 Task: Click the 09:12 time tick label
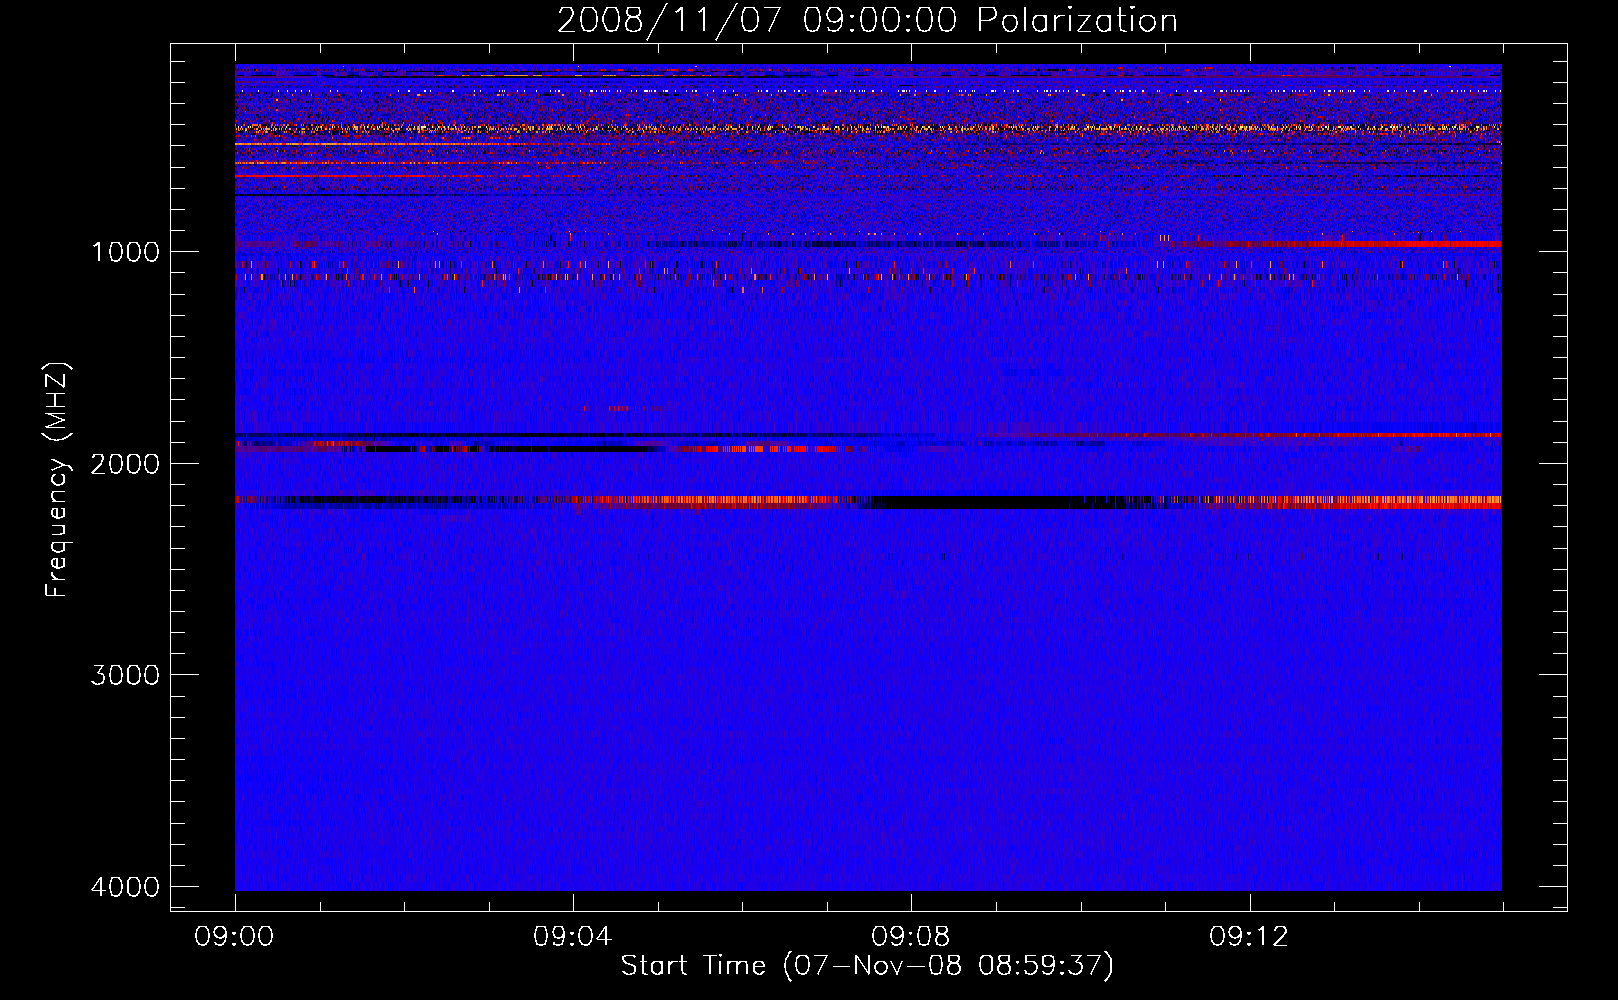1249,937
